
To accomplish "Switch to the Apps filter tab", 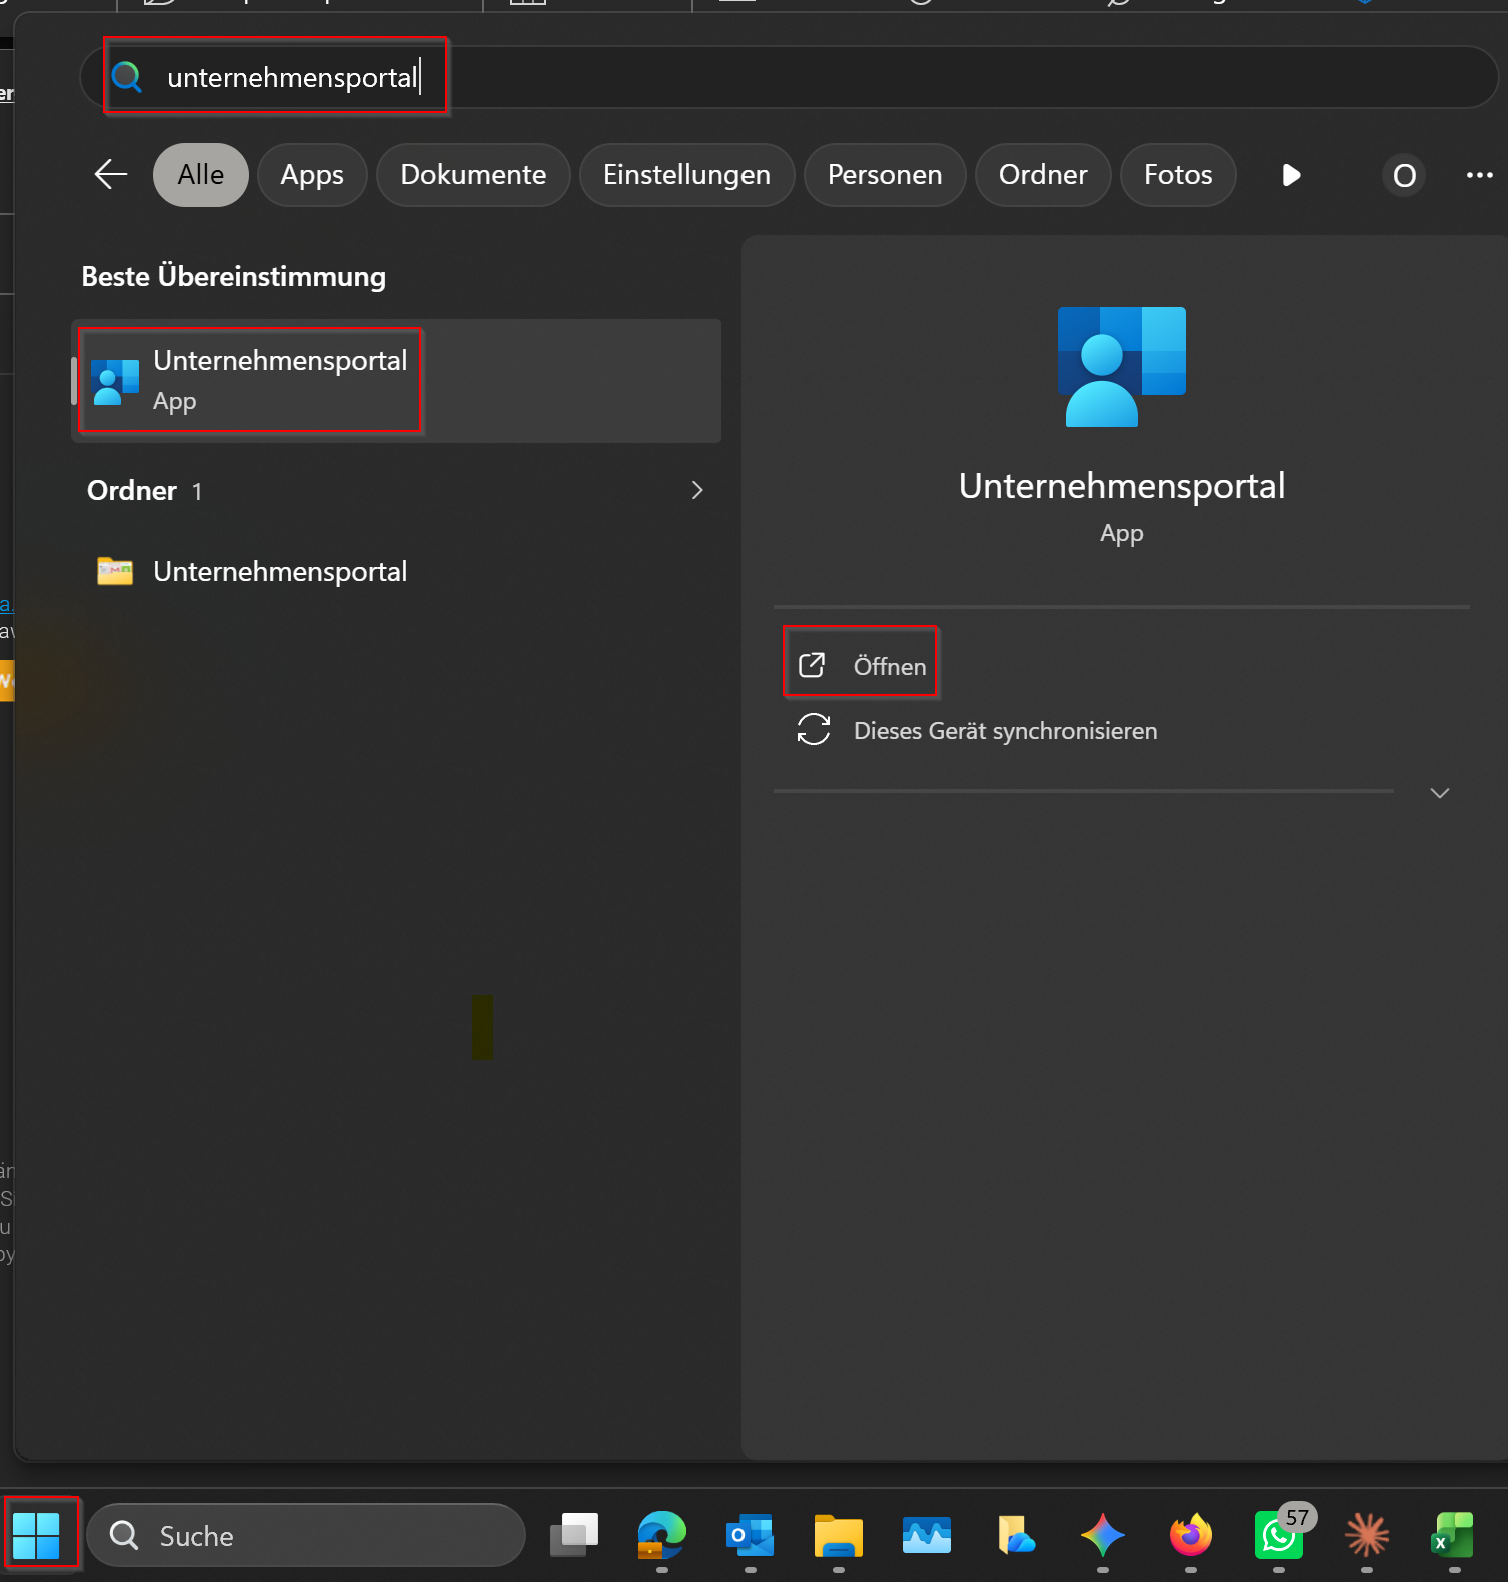I will click(x=312, y=175).
